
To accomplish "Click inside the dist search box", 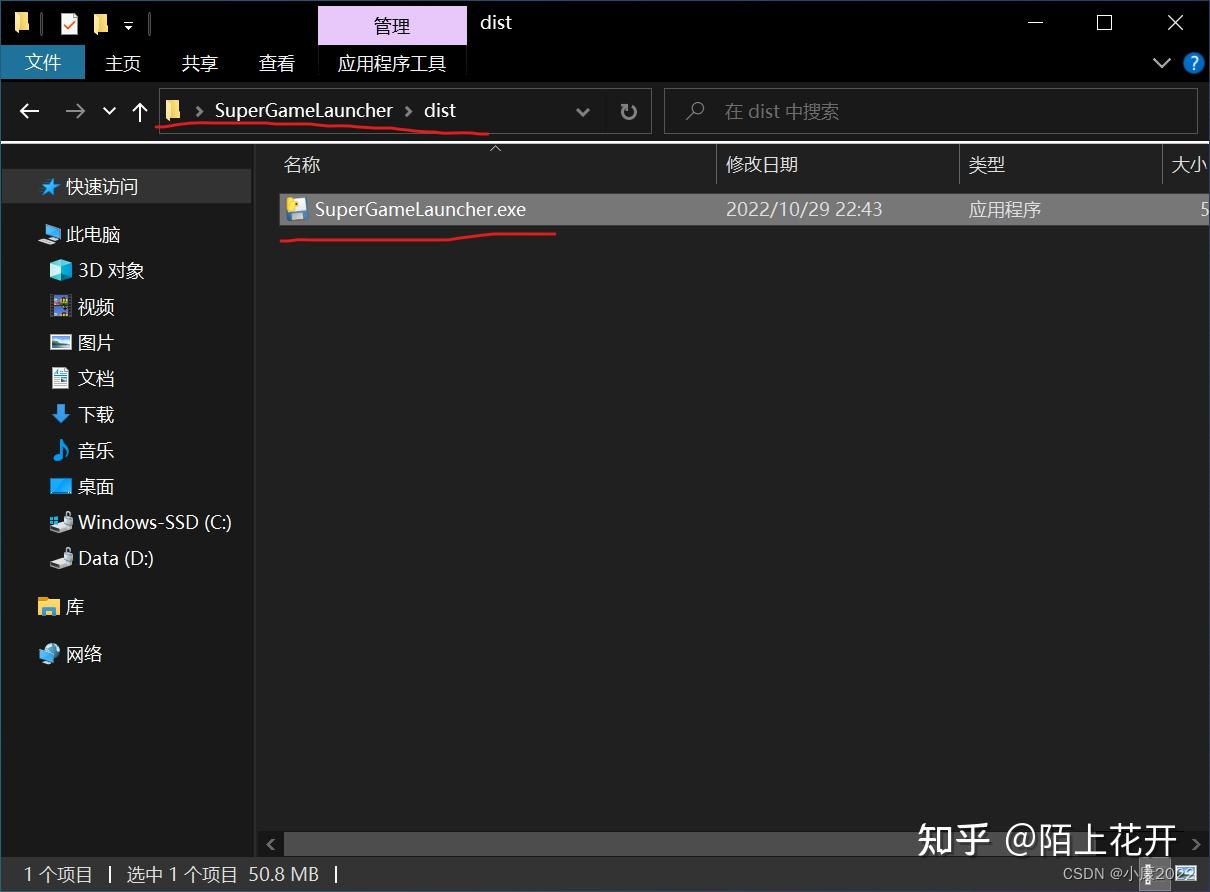I will pyautogui.click(x=930, y=111).
